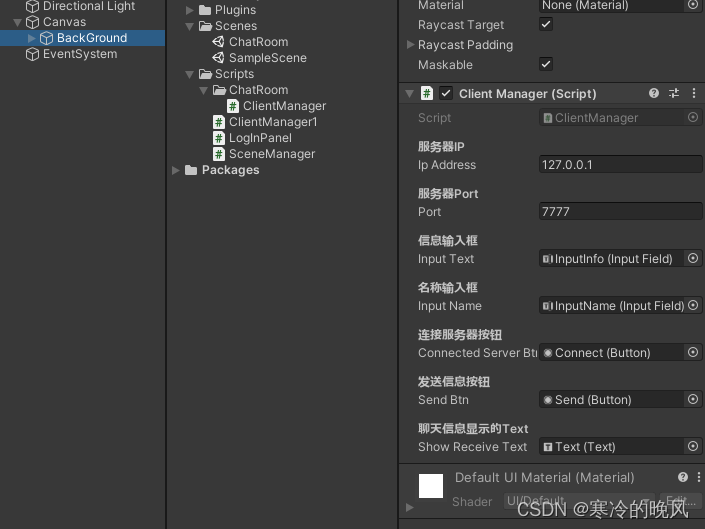Select the Directional Light object

coord(89,6)
